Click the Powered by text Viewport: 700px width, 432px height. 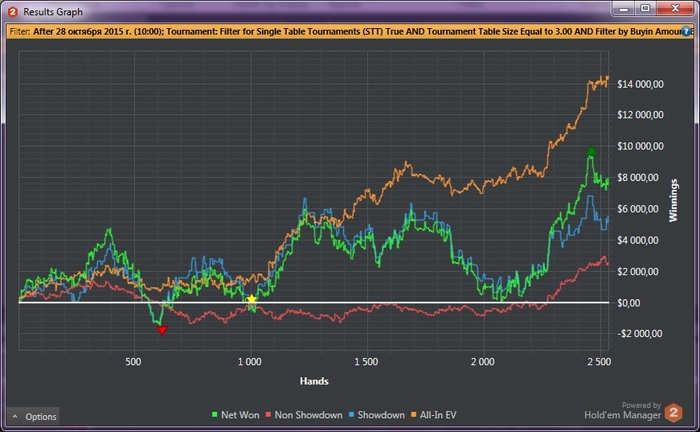point(641,405)
